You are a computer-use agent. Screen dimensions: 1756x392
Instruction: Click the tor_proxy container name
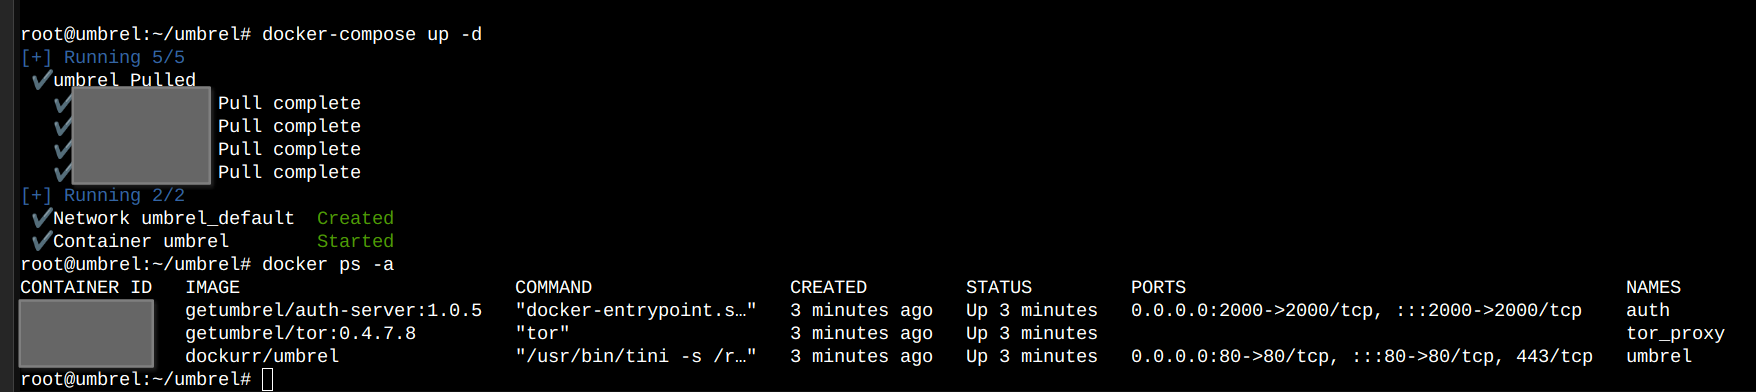[1675, 333]
